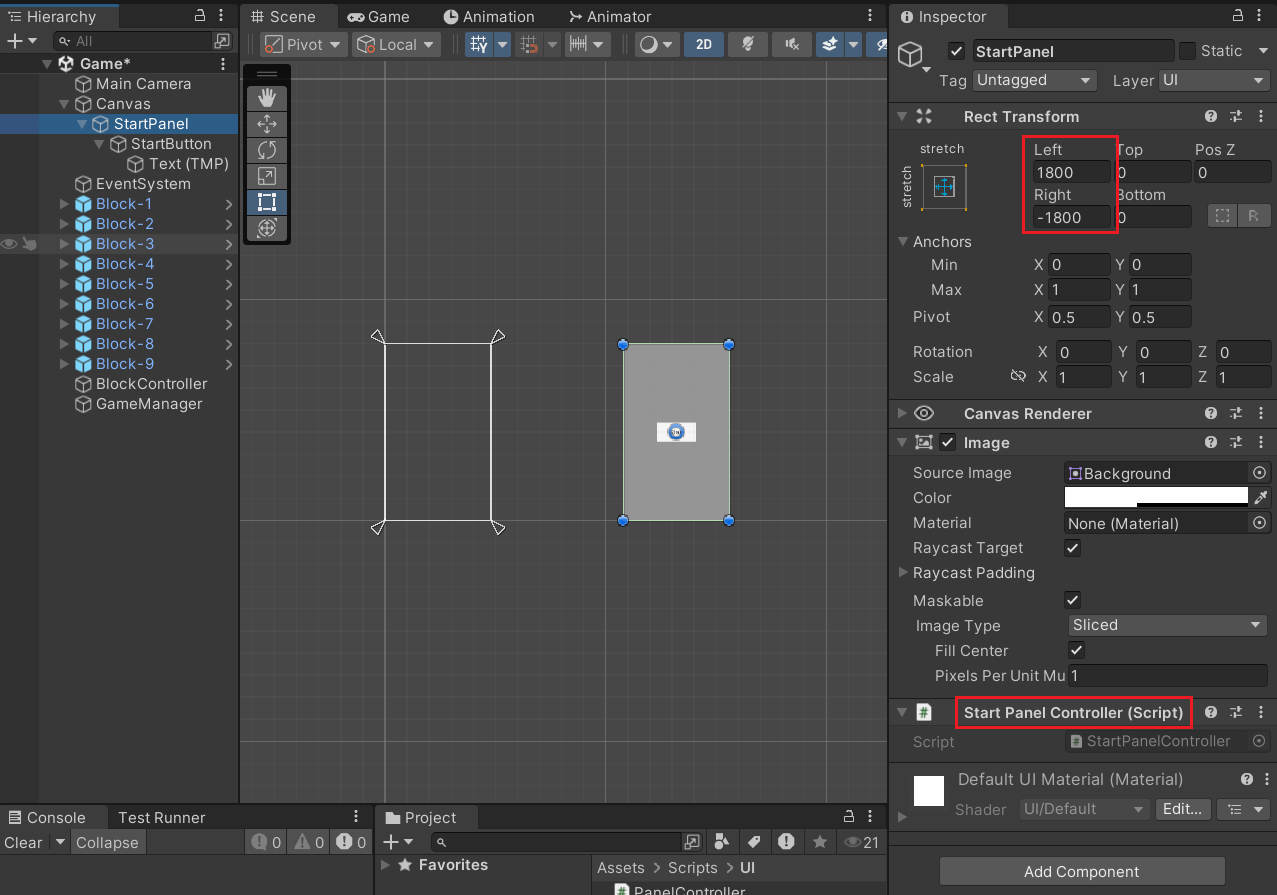Select the Rotate tool in scene overlay
The height and width of the screenshot is (895, 1277).
click(267, 150)
